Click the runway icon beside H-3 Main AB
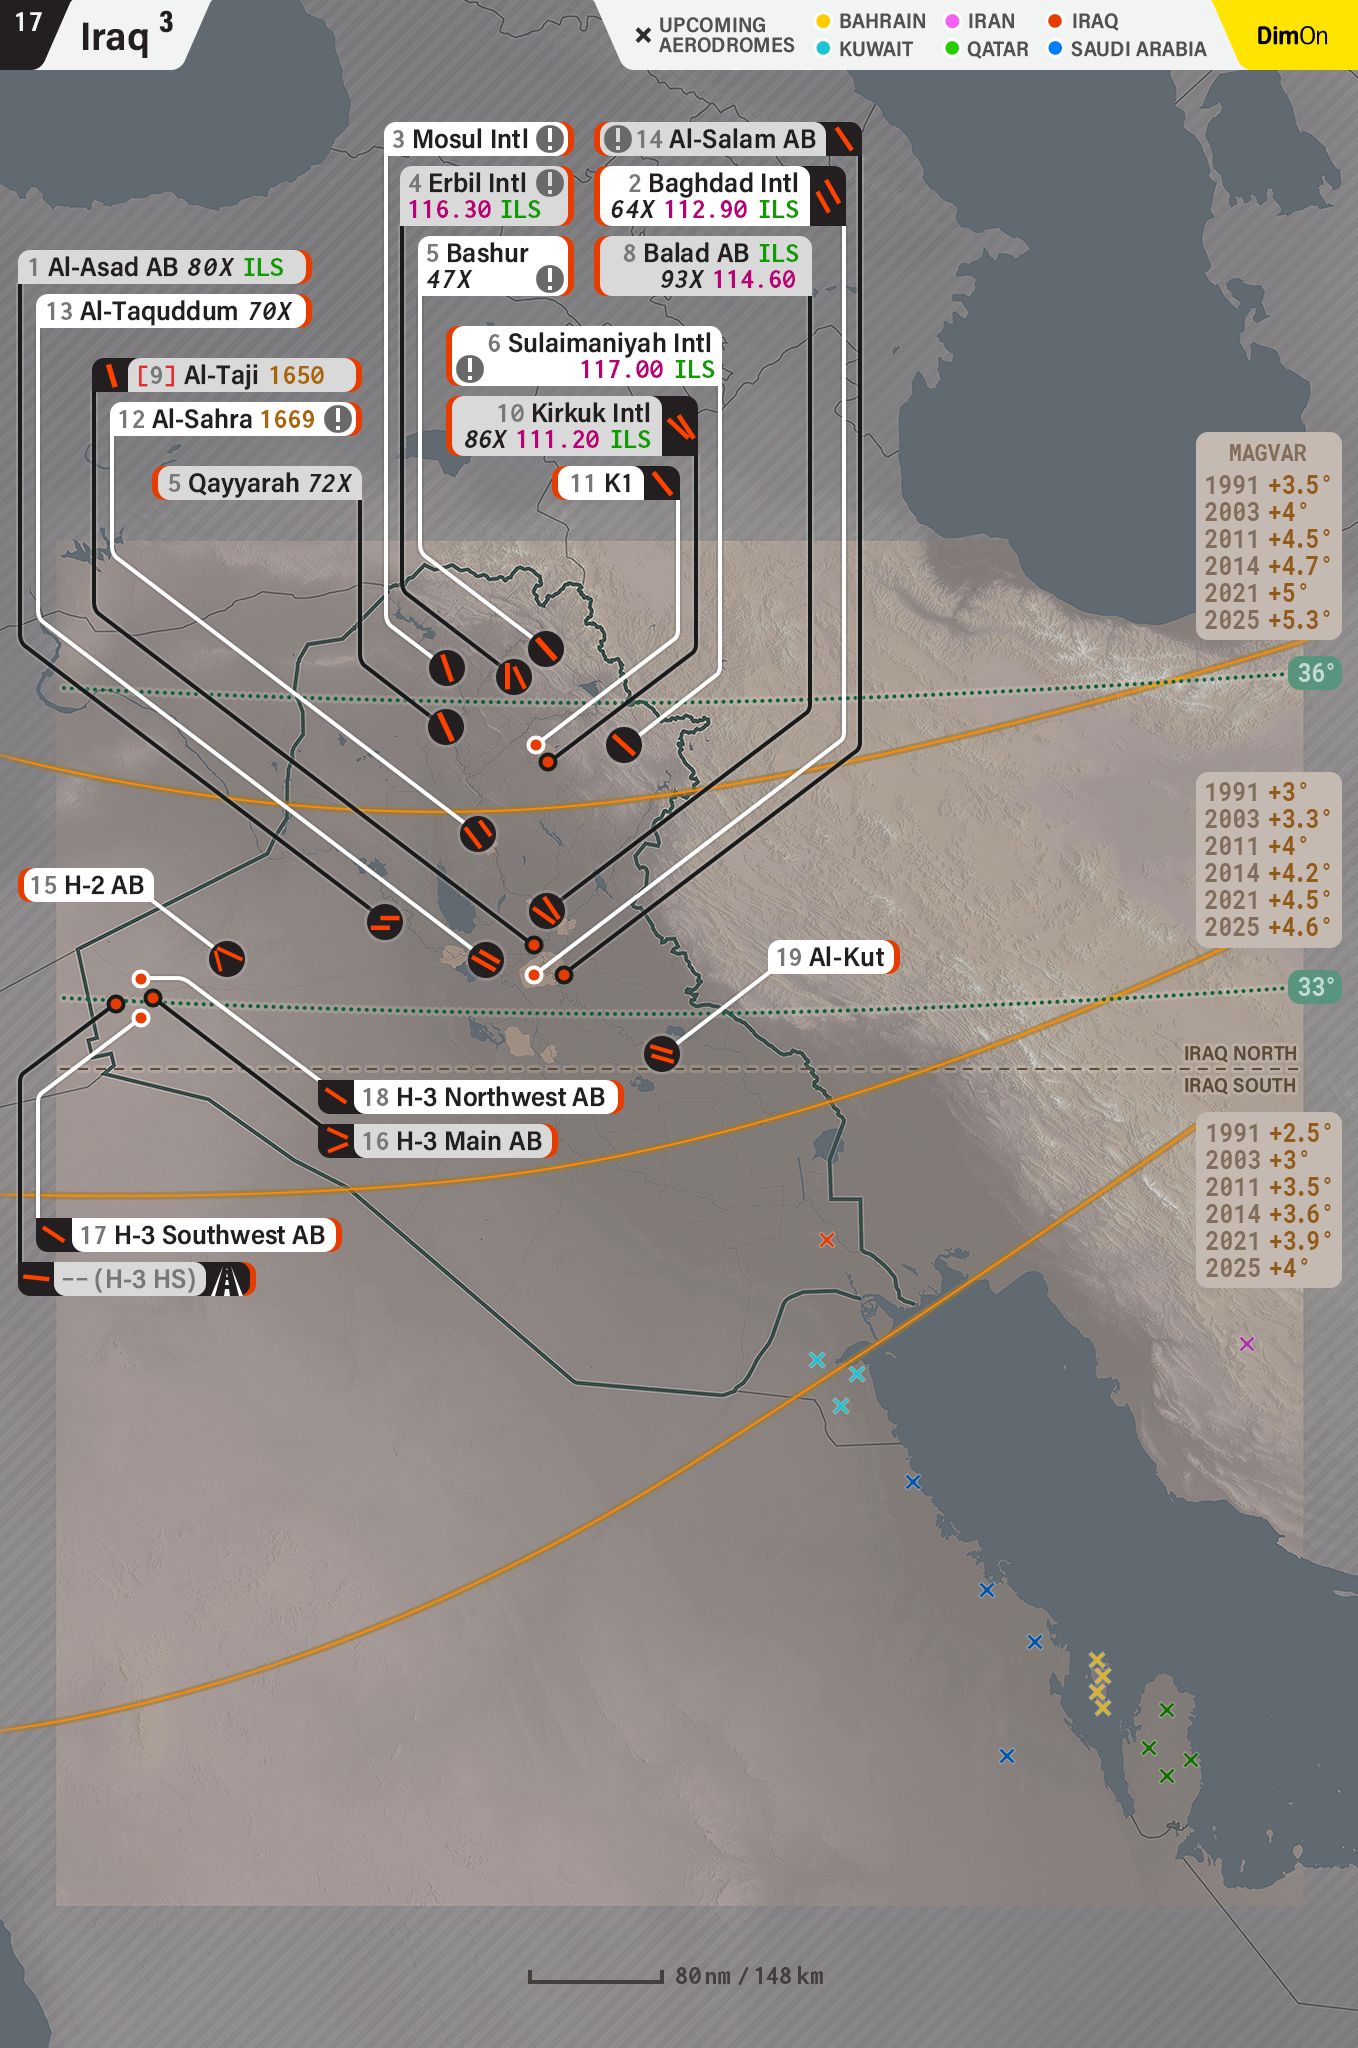The image size is (1358, 2048). (x=337, y=1141)
